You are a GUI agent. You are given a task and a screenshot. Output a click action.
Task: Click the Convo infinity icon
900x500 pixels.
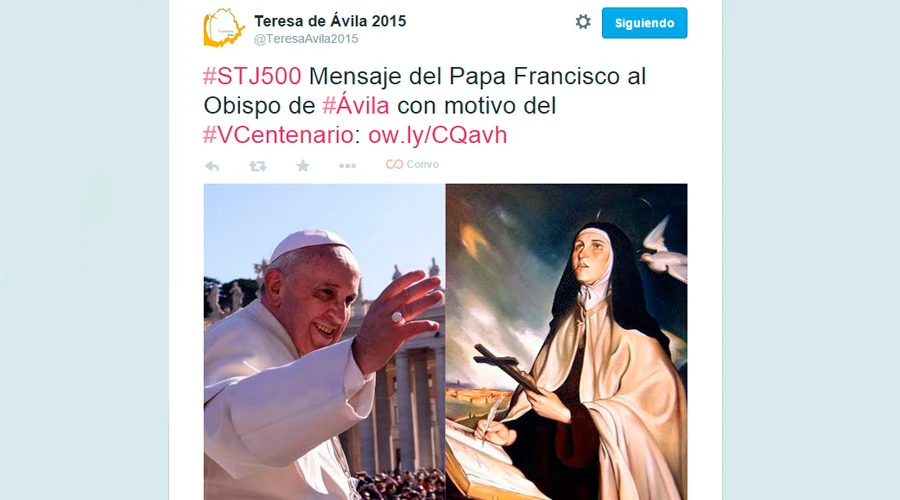[394, 165]
